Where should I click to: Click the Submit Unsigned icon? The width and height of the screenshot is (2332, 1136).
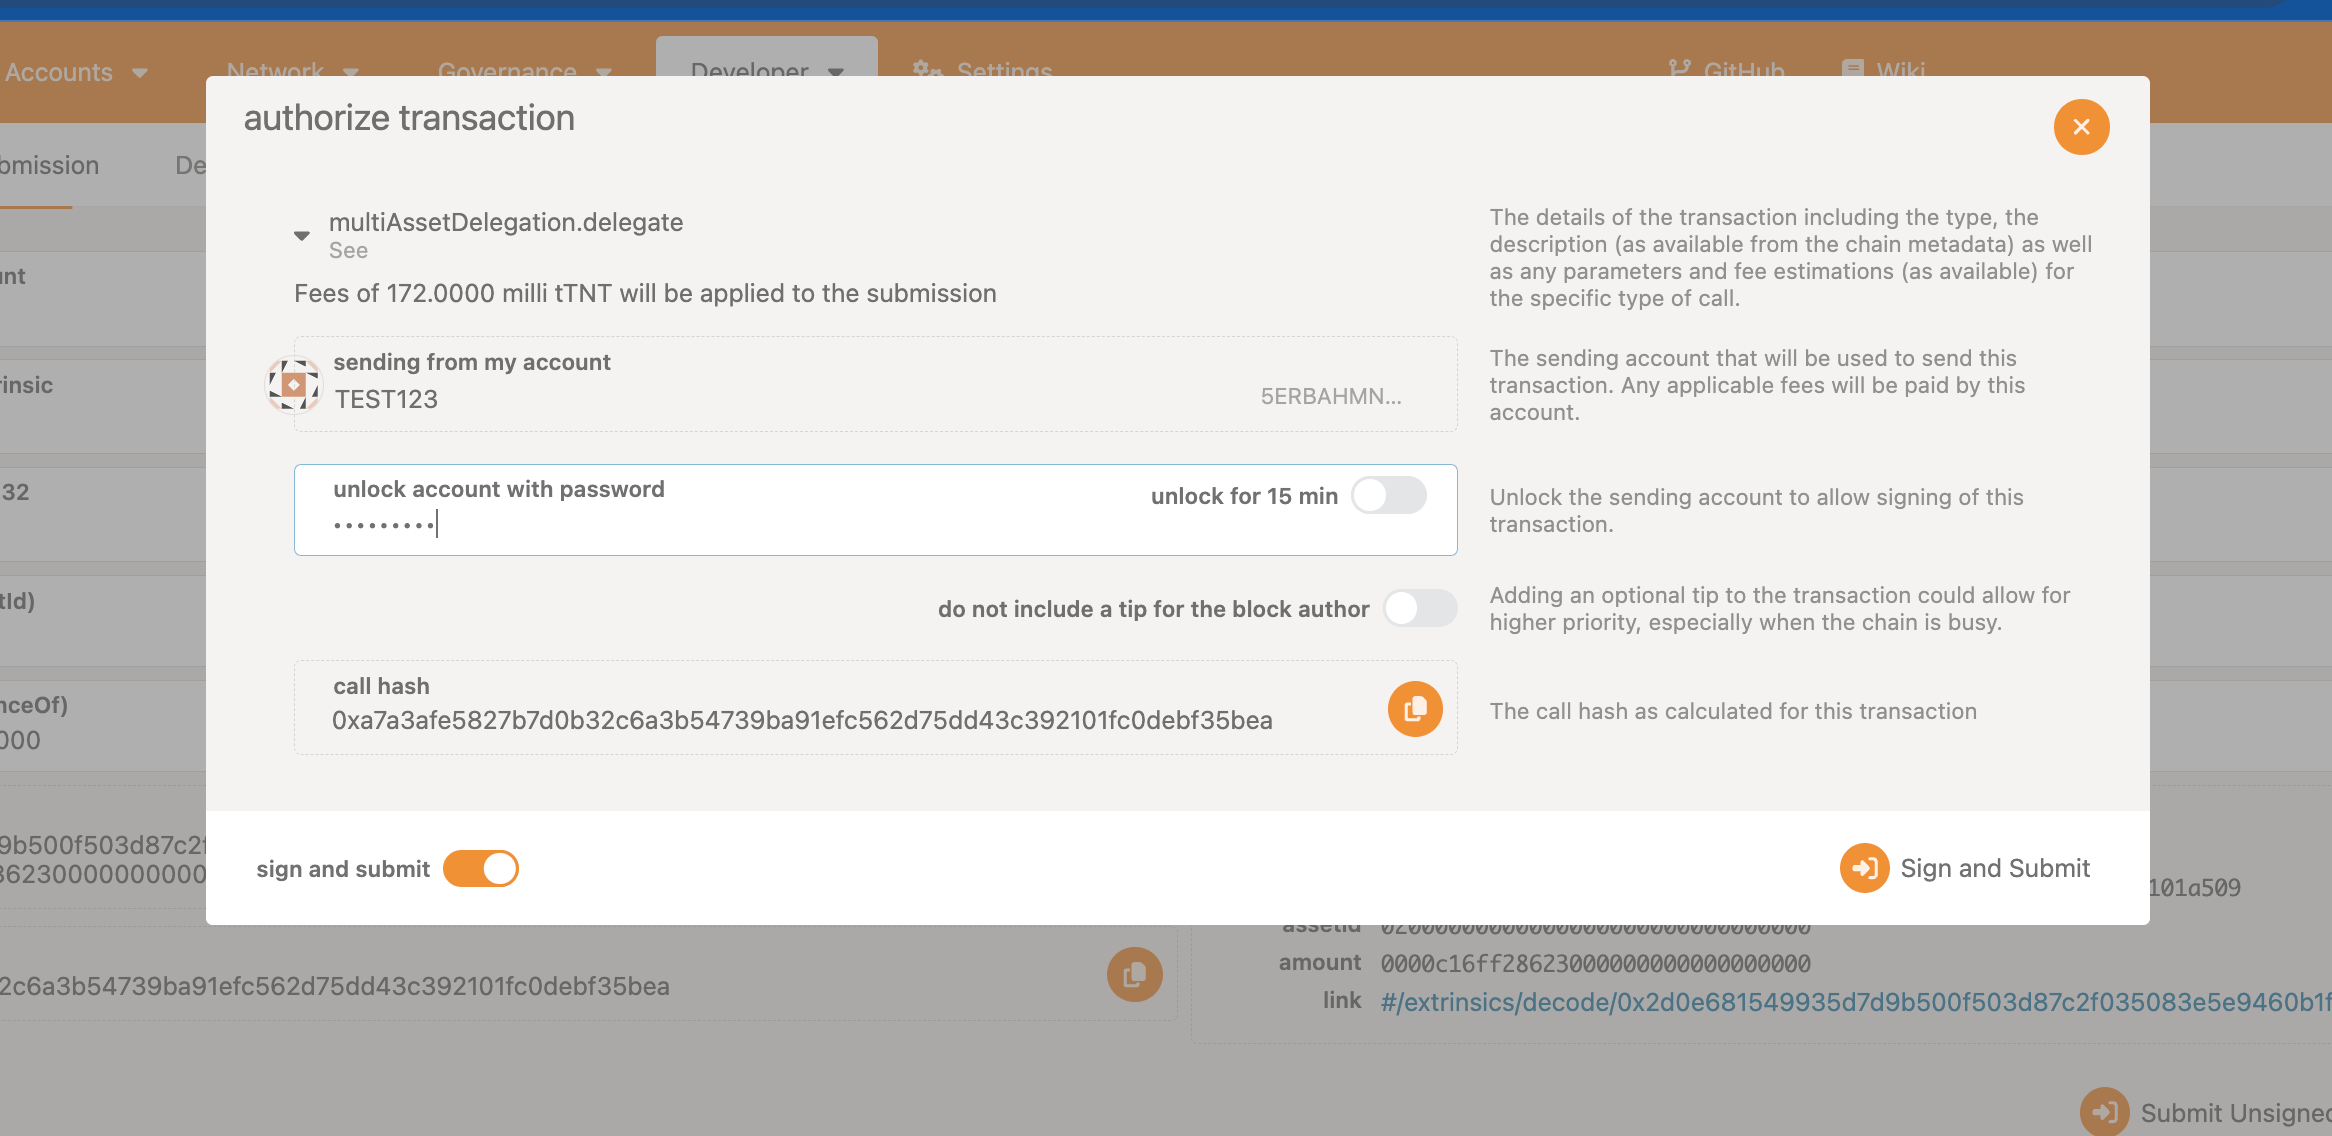click(2104, 1112)
